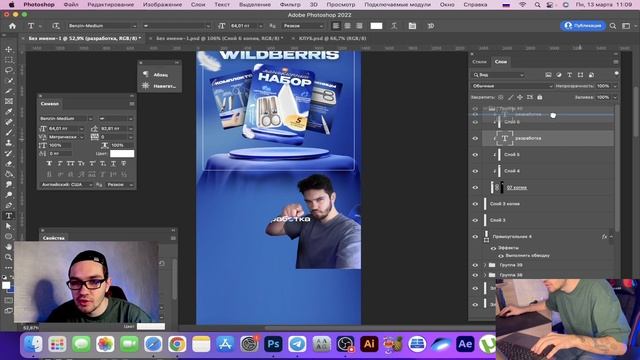
Task: Open language Английский: США dropdown in Символ
Action: click(66, 185)
